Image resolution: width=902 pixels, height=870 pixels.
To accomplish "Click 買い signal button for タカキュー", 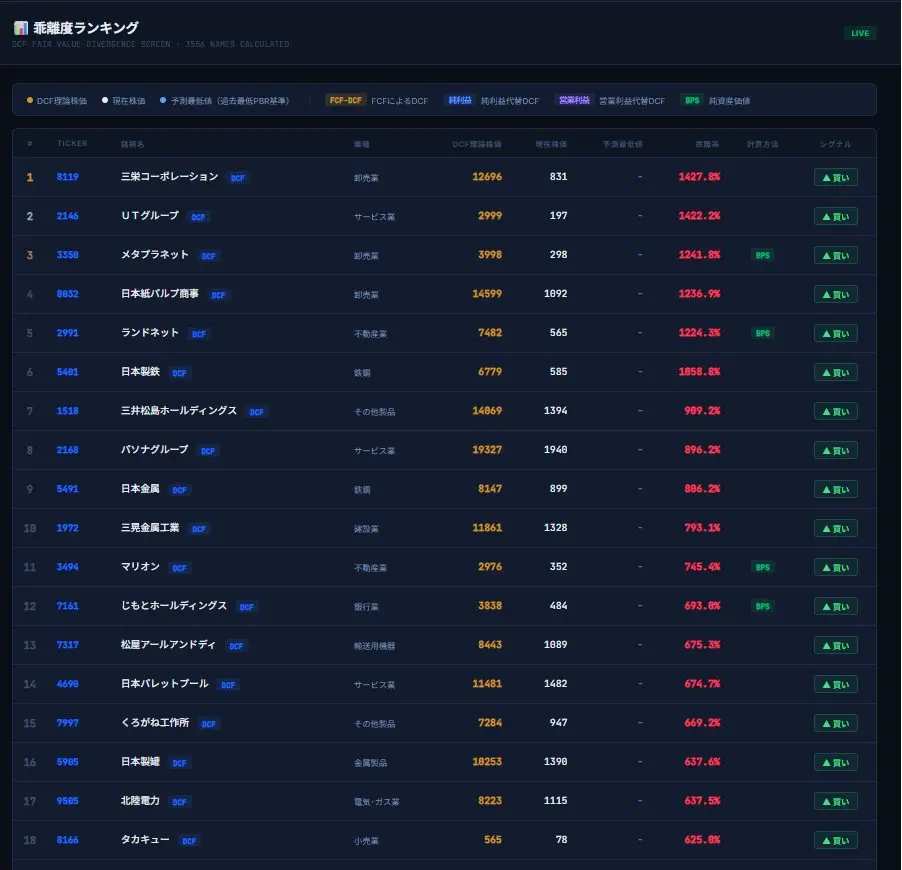I will (x=836, y=840).
